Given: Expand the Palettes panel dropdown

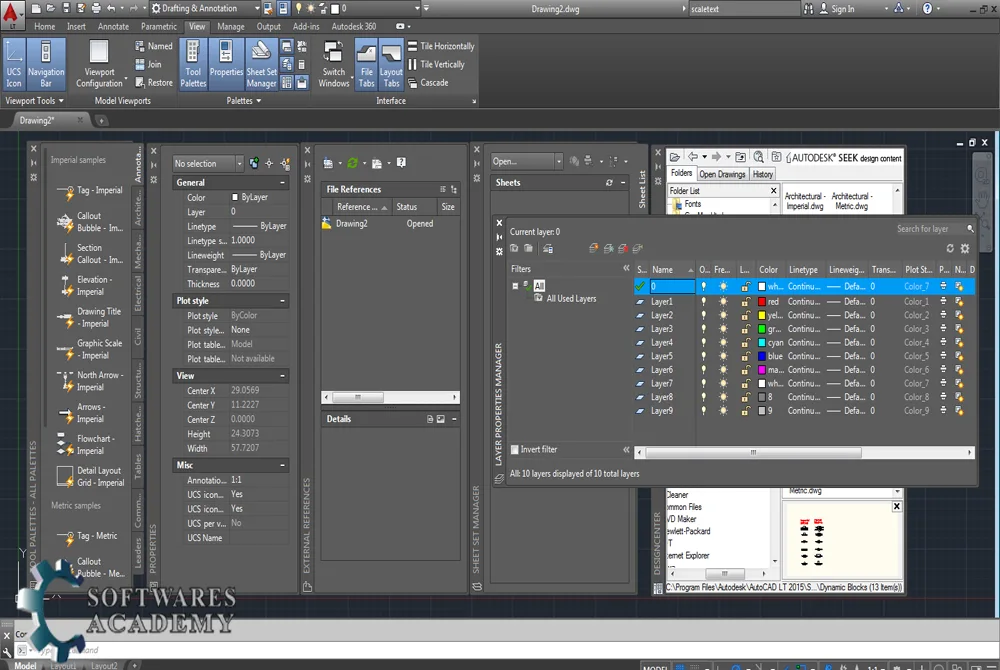Looking at the screenshot, I should tap(244, 101).
